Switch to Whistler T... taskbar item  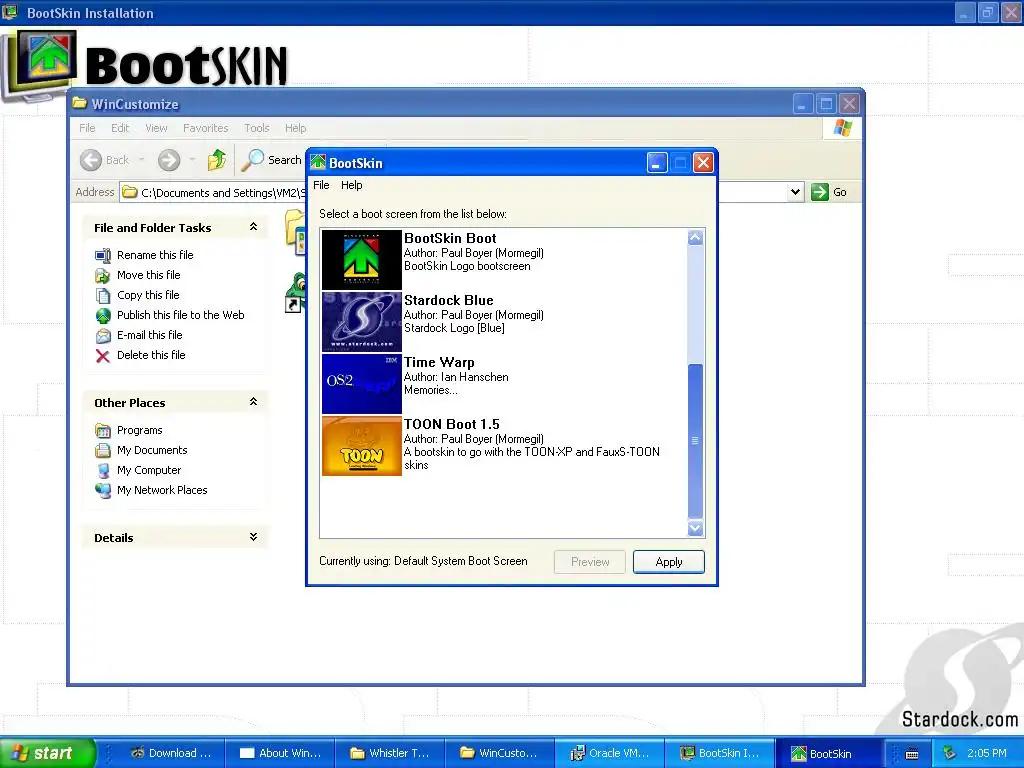coord(390,753)
